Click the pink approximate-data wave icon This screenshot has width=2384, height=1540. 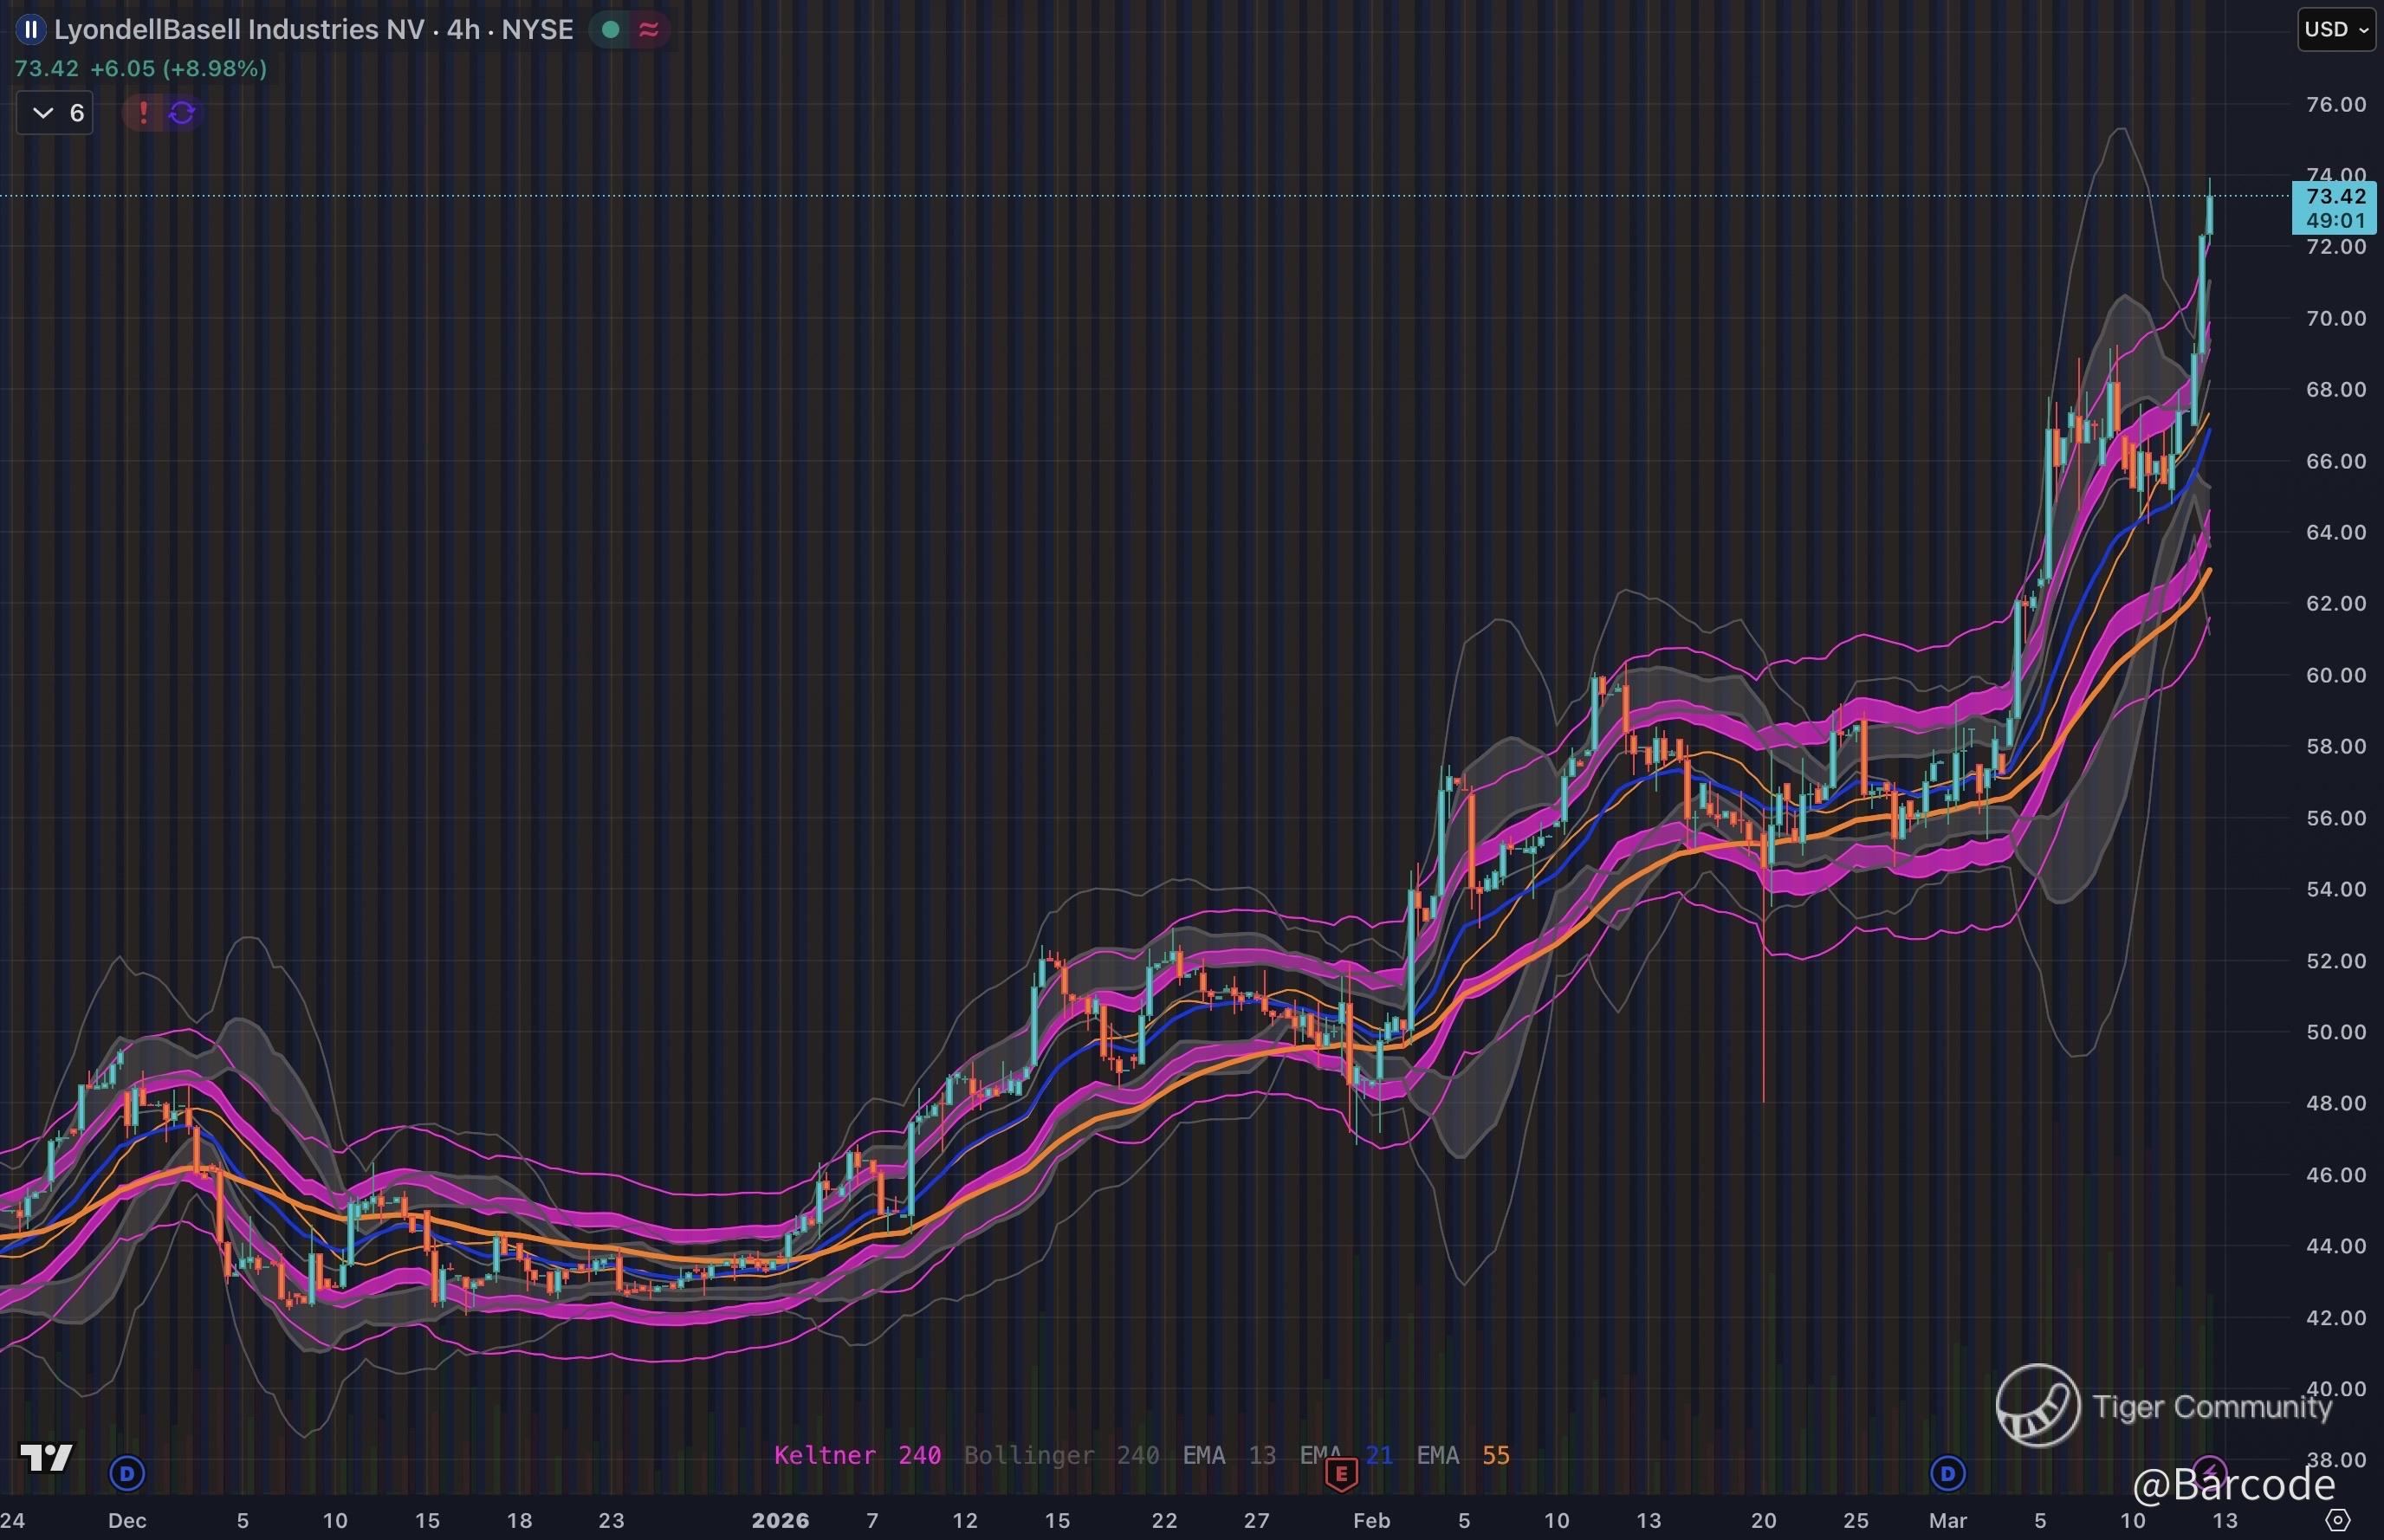pyautogui.click(x=649, y=30)
